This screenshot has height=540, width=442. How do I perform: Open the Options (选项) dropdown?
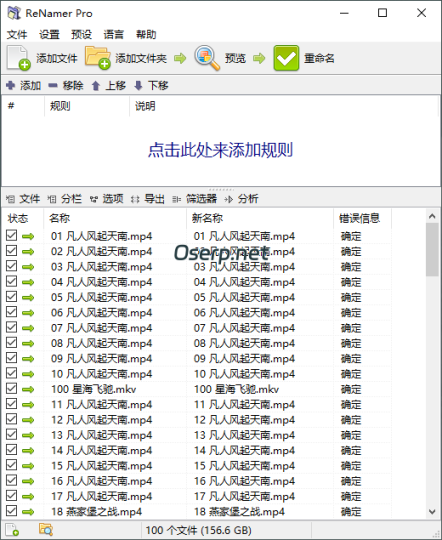pos(106,199)
